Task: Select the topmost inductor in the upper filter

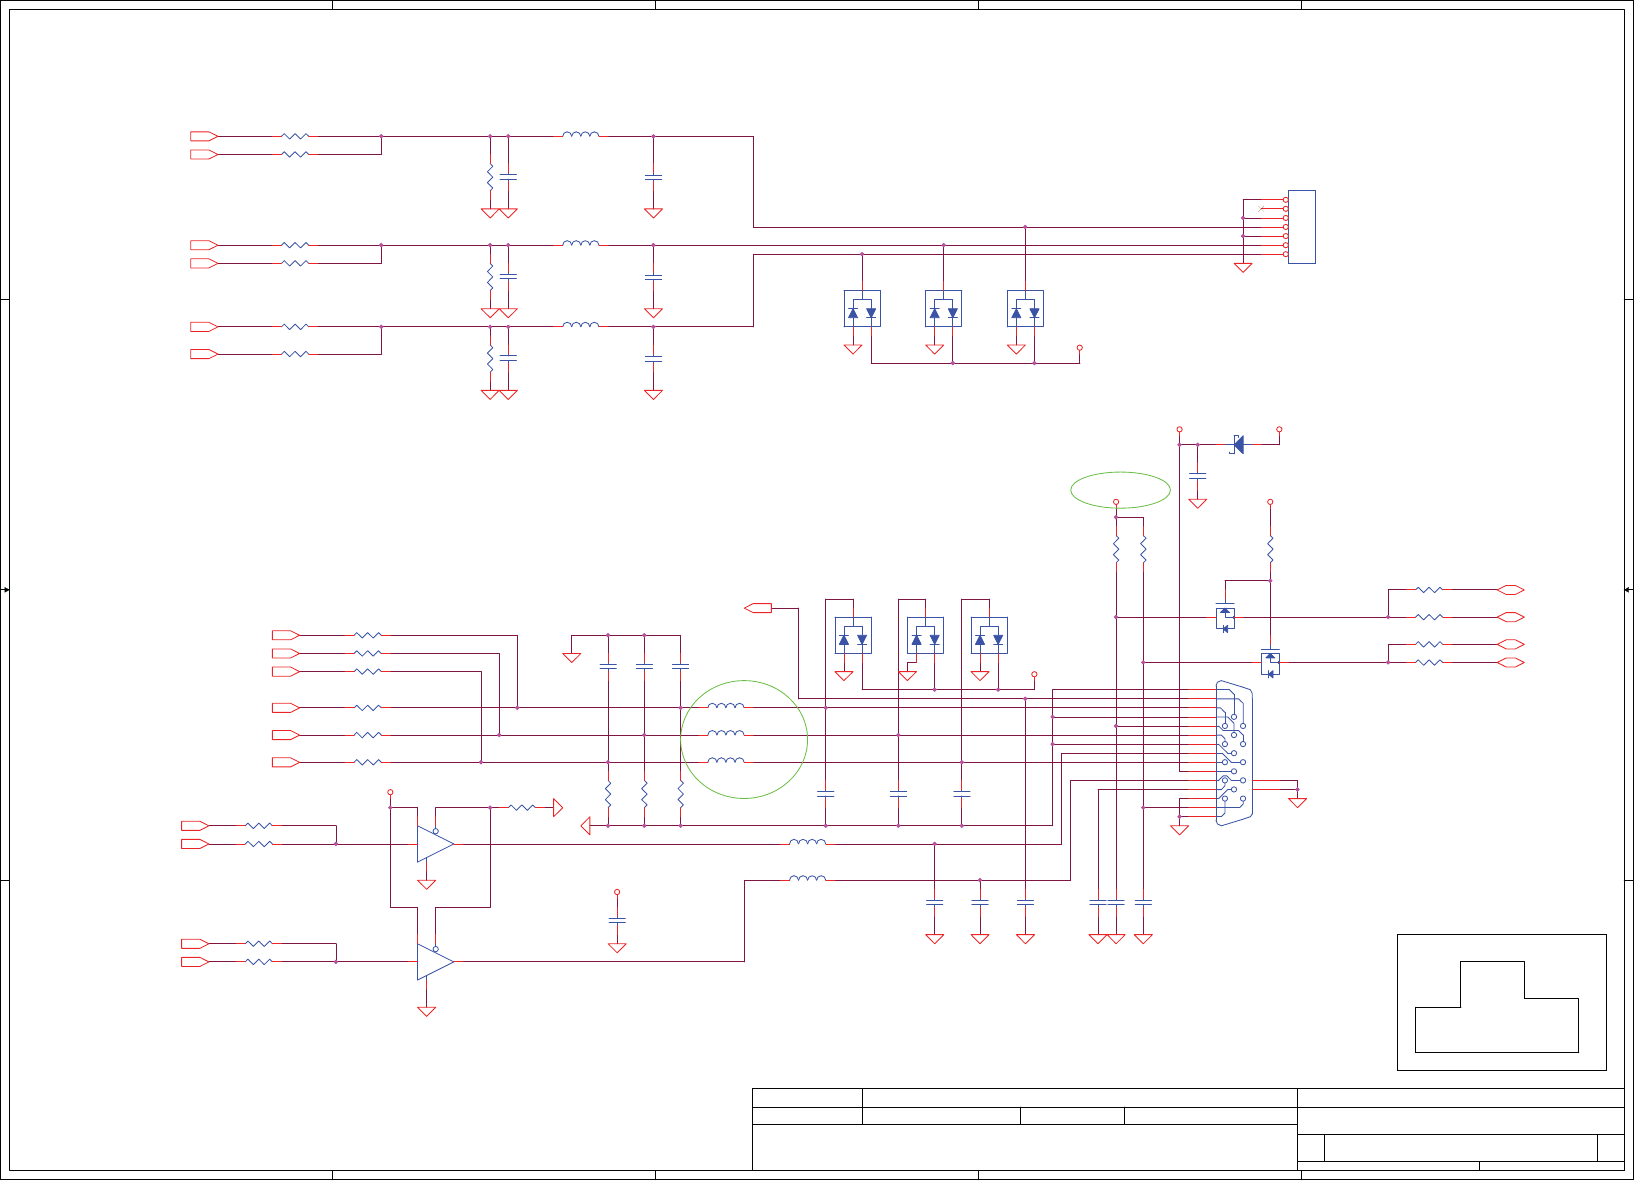Action: 580,134
